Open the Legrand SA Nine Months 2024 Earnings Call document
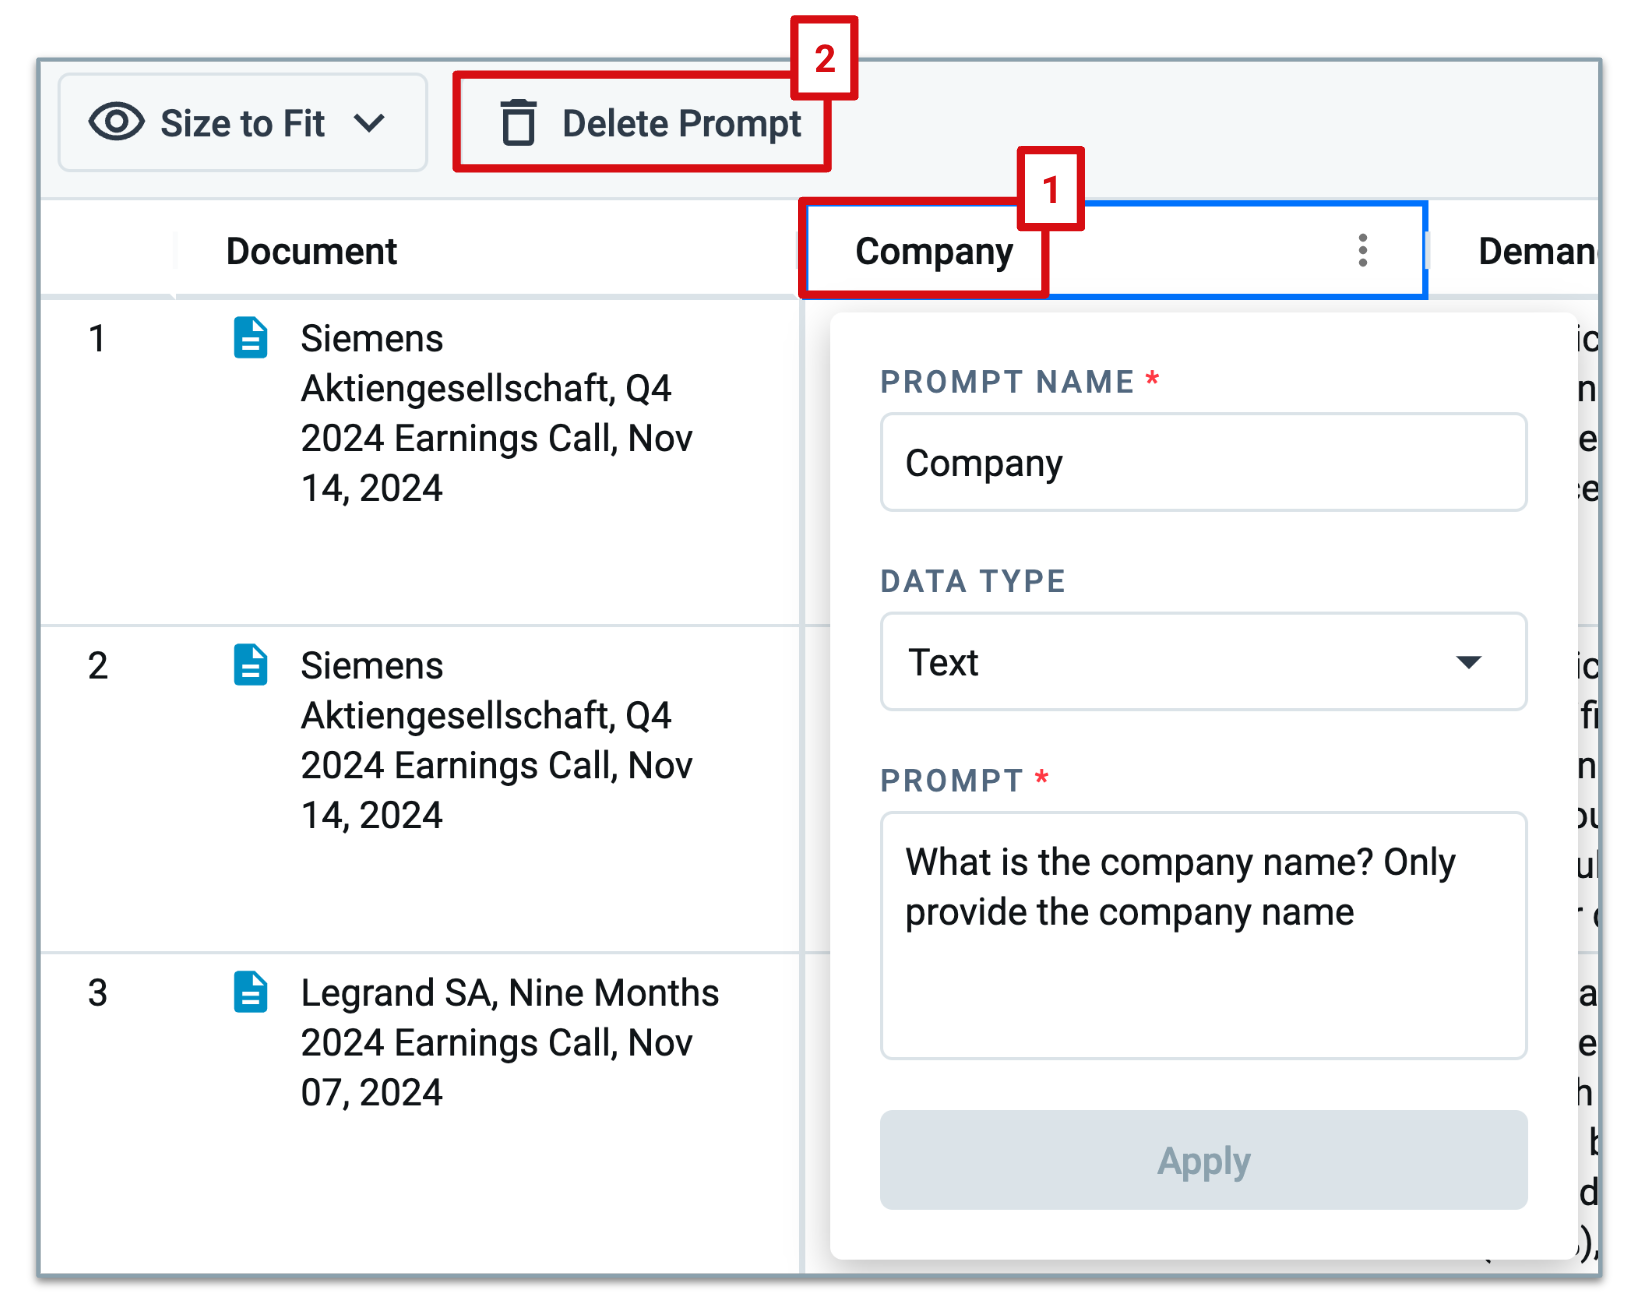The height and width of the screenshot is (1310, 1630). [510, 1042]
